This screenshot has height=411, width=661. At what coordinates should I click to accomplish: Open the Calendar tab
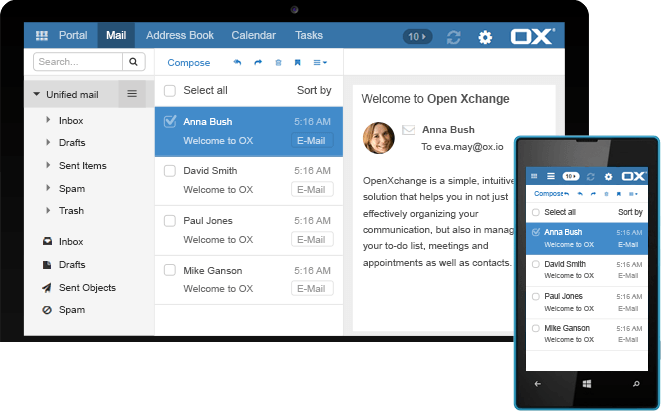tap(253, 36)
